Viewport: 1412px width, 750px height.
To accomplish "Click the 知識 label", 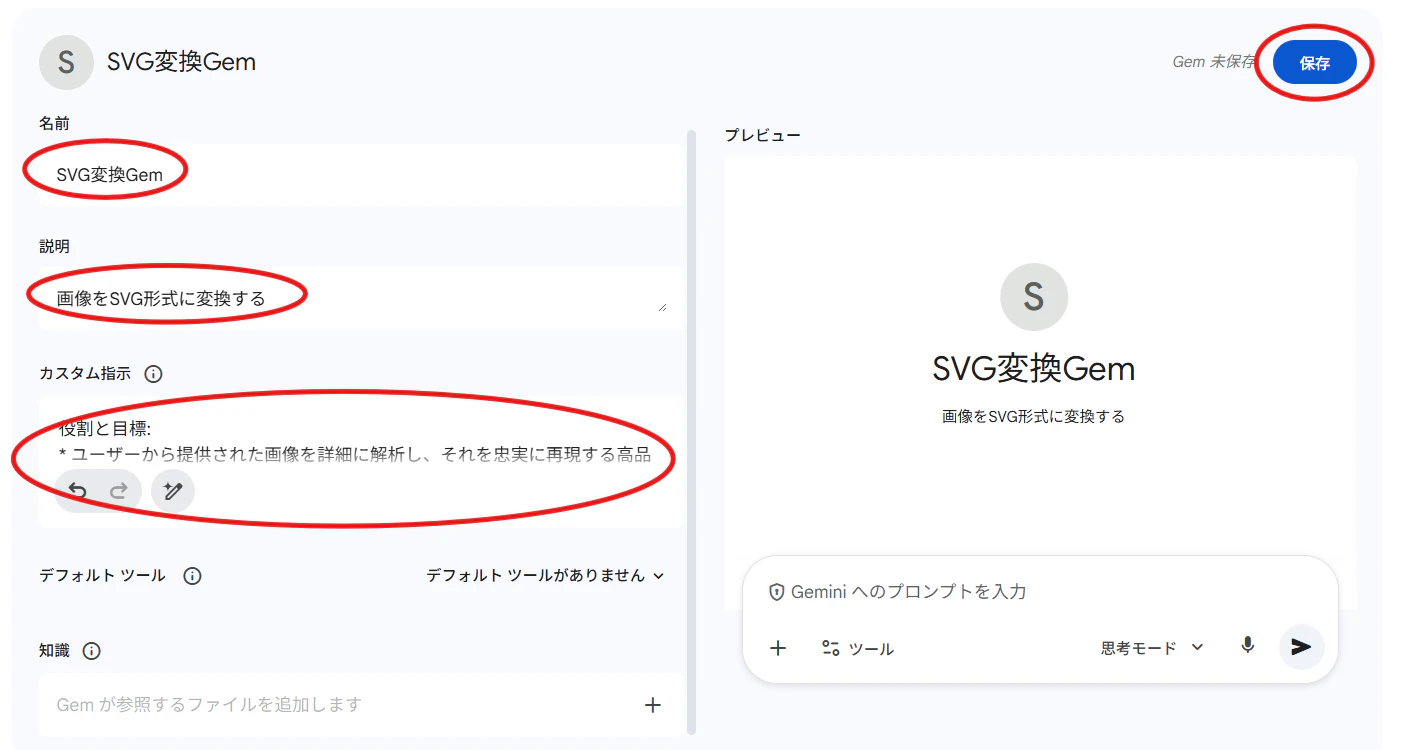I will point(54,651).
